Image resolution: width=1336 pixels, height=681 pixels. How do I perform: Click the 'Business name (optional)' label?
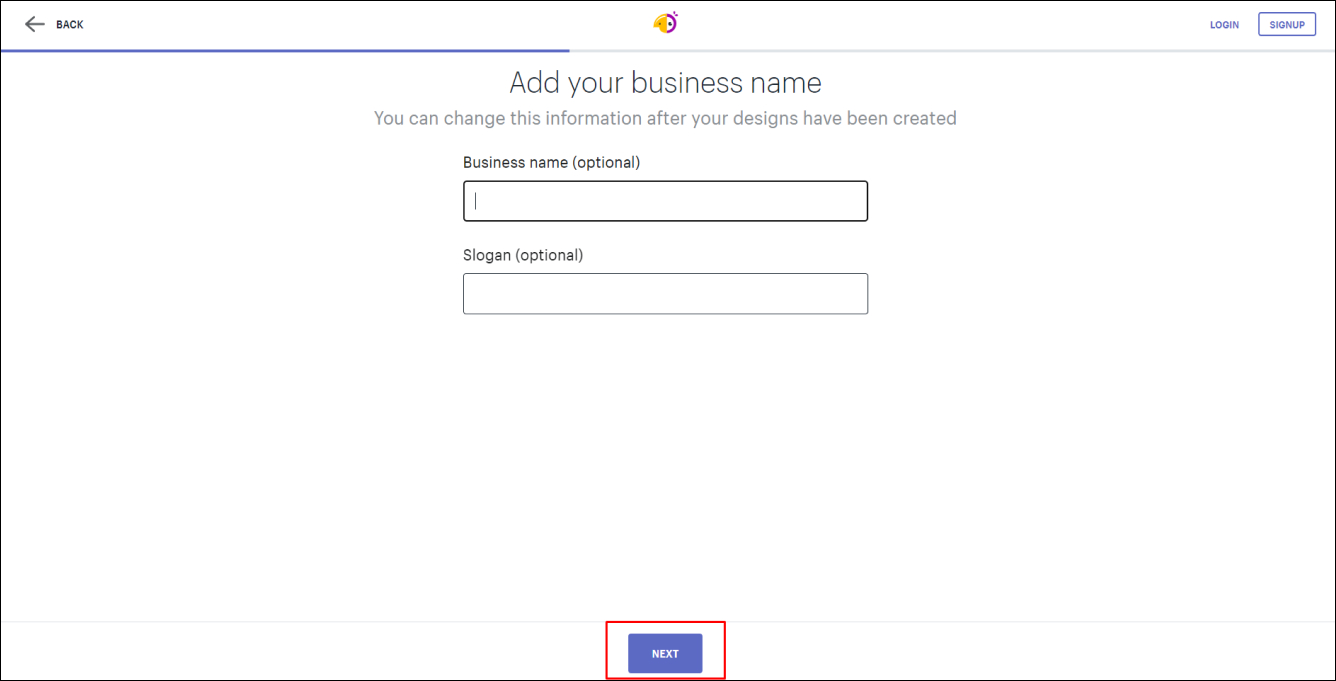tap(551, 162)
